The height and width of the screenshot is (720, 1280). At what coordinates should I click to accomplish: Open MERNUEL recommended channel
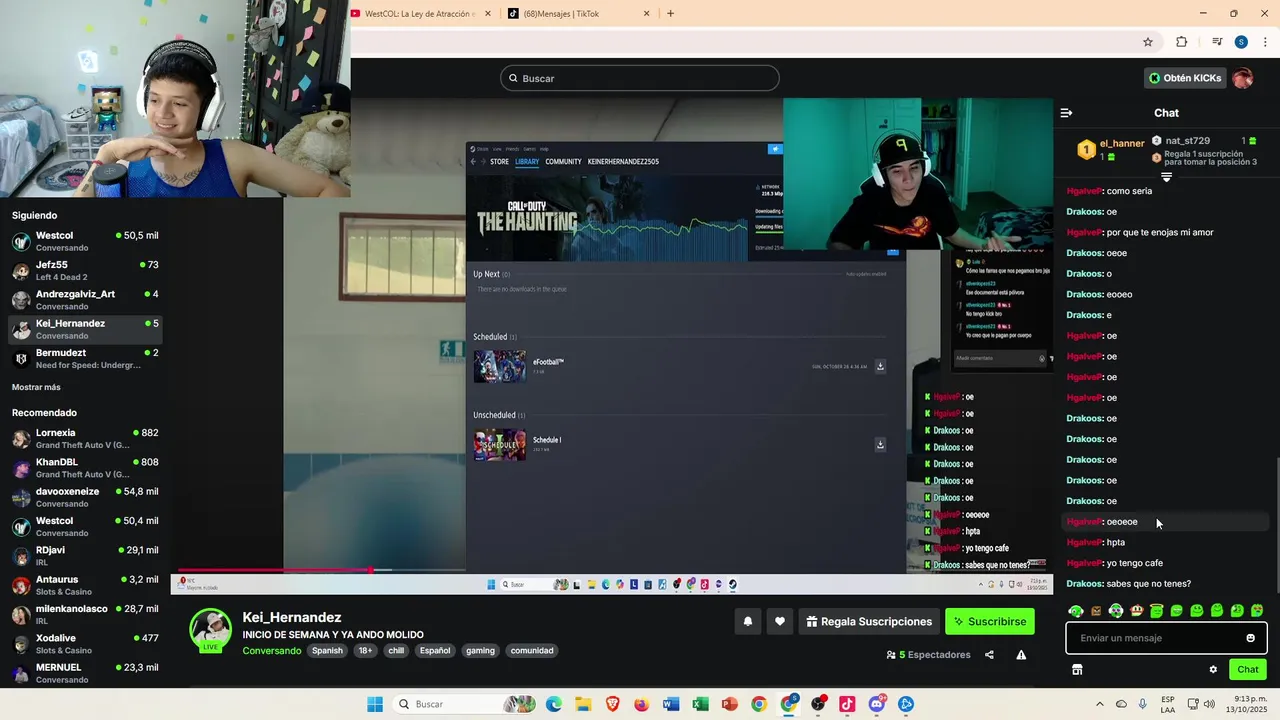click(85, 673)
